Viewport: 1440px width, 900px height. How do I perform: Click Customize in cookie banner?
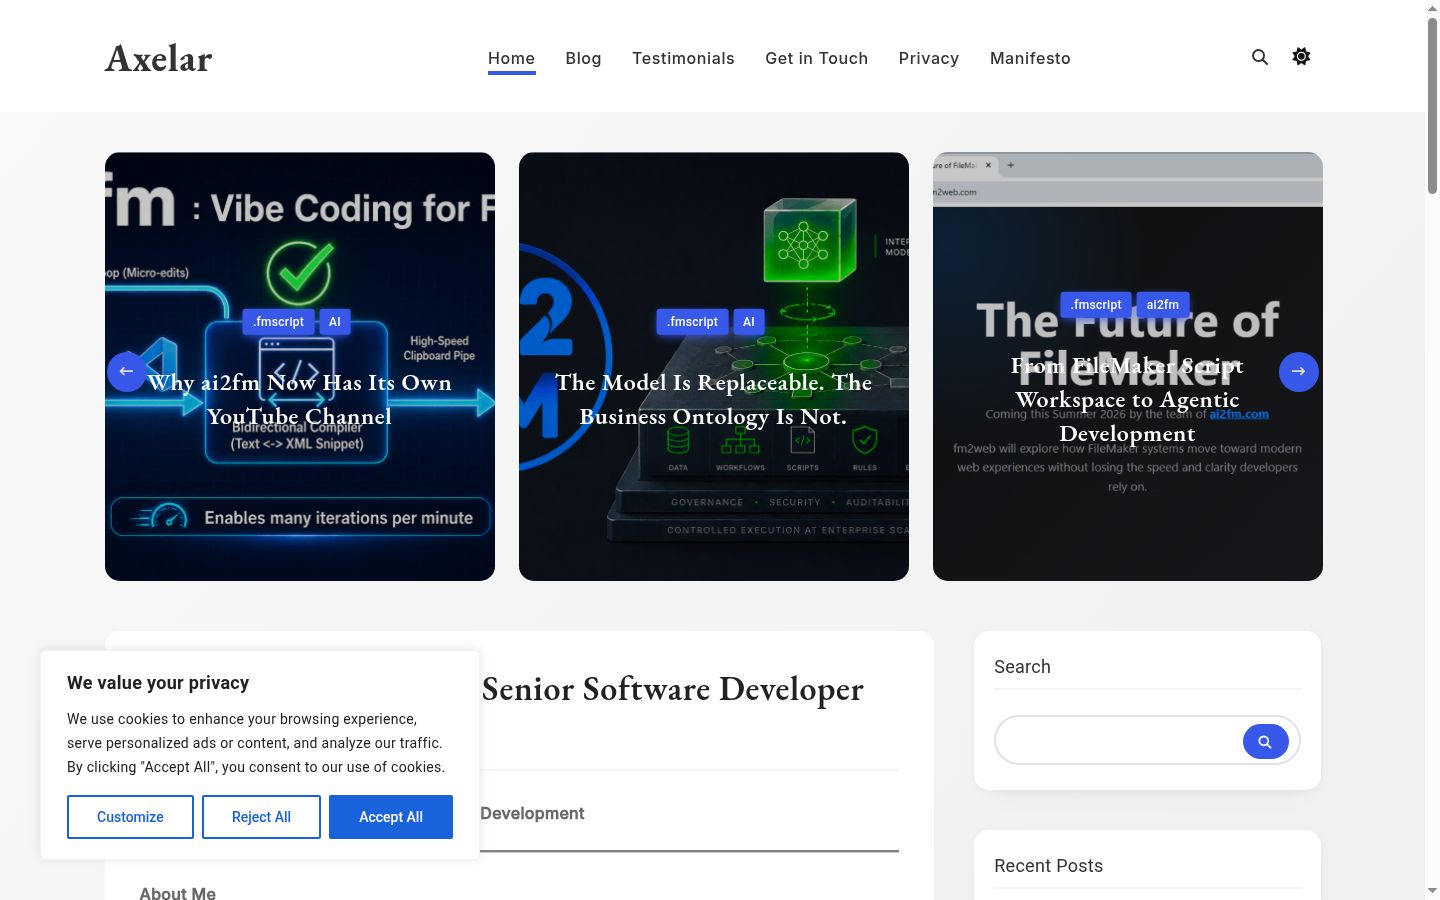(x=130, y=817)
